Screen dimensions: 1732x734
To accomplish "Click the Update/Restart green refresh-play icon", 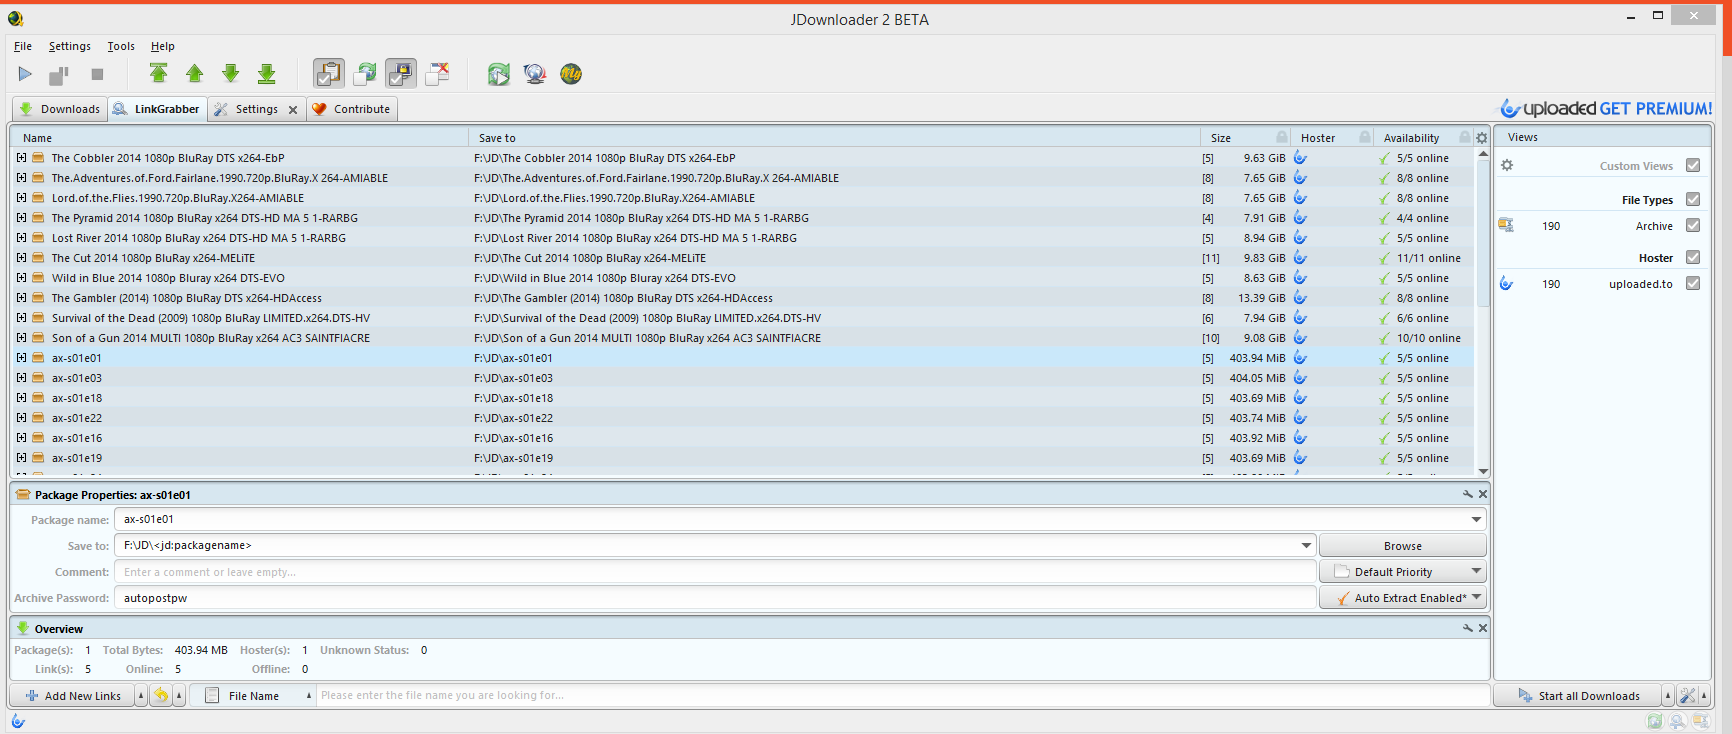I will 499,74.
